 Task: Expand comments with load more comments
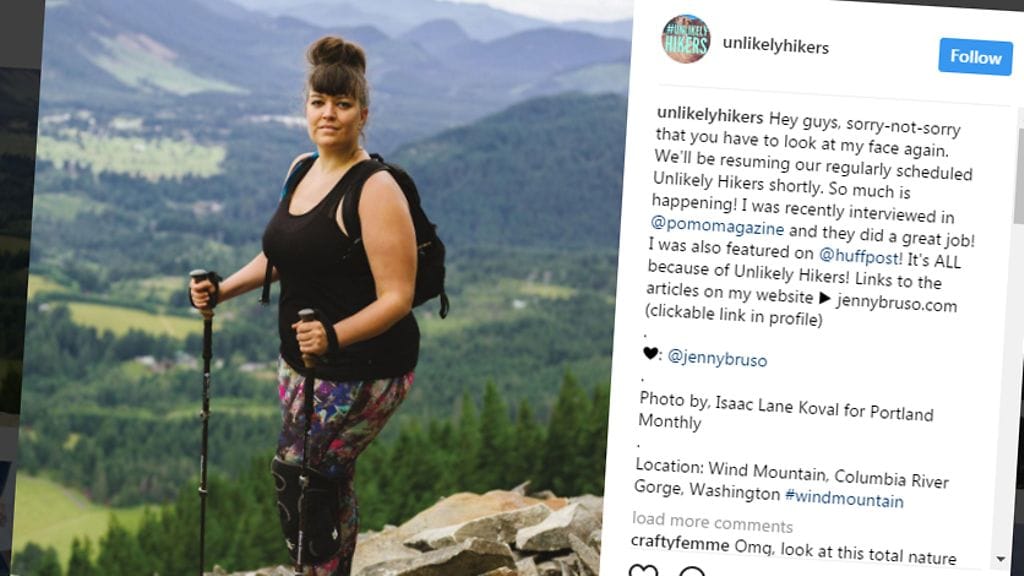712,522
